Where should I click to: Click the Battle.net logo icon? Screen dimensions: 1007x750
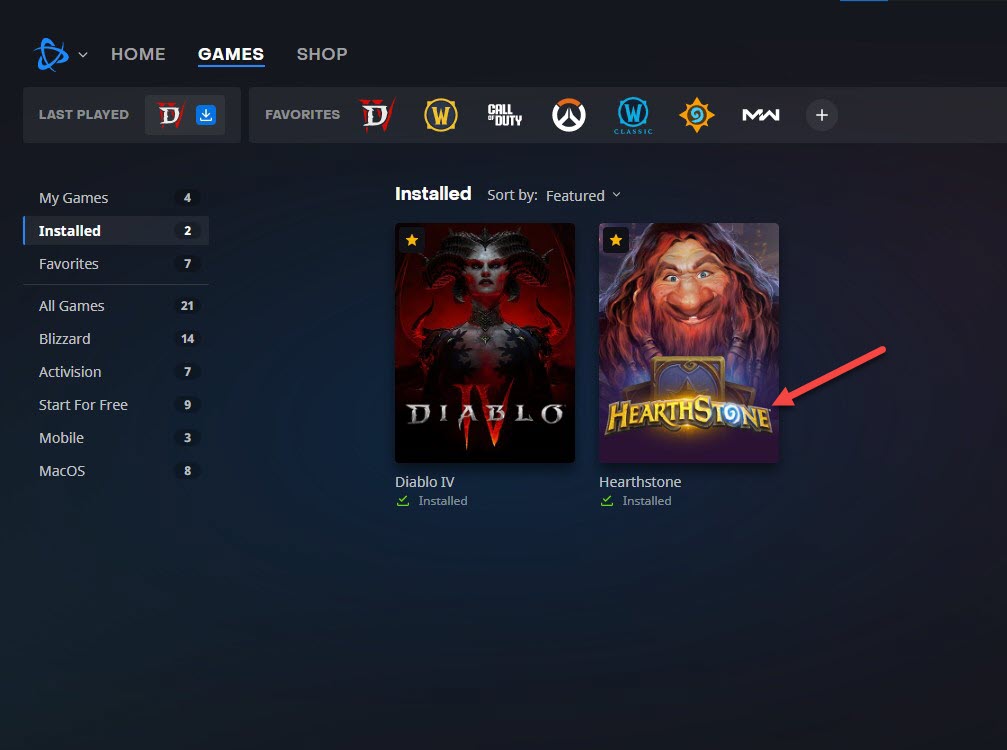tap(51, 55)
